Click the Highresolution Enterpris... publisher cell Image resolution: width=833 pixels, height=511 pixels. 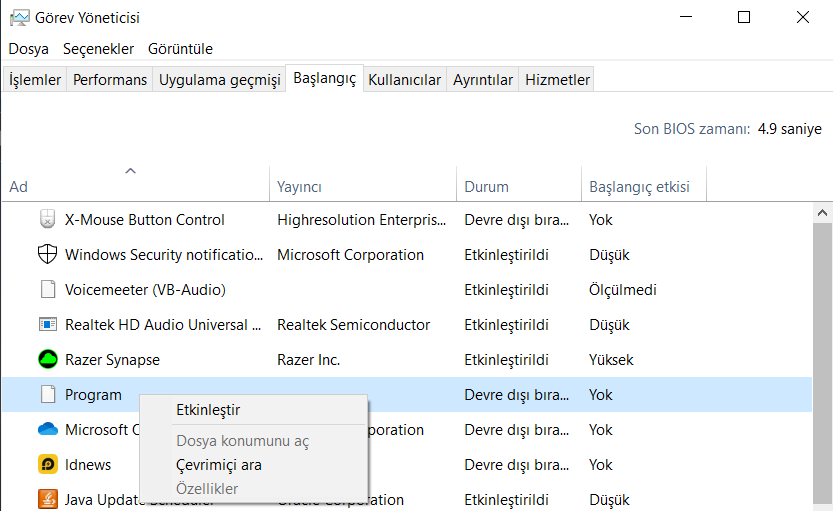pyautogui.click(x=361, y=220)
